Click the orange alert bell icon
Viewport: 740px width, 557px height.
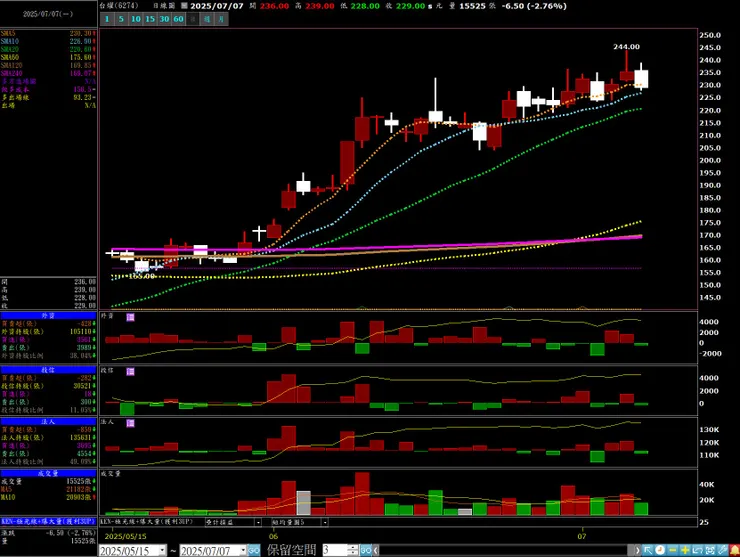[x=734, y=550]
